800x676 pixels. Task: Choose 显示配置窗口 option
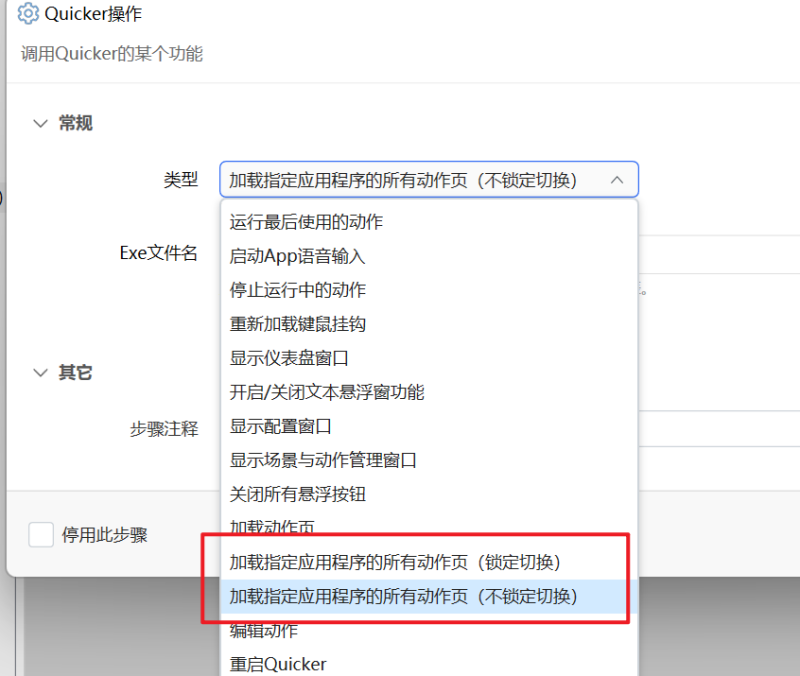click(x=429, y=426)
